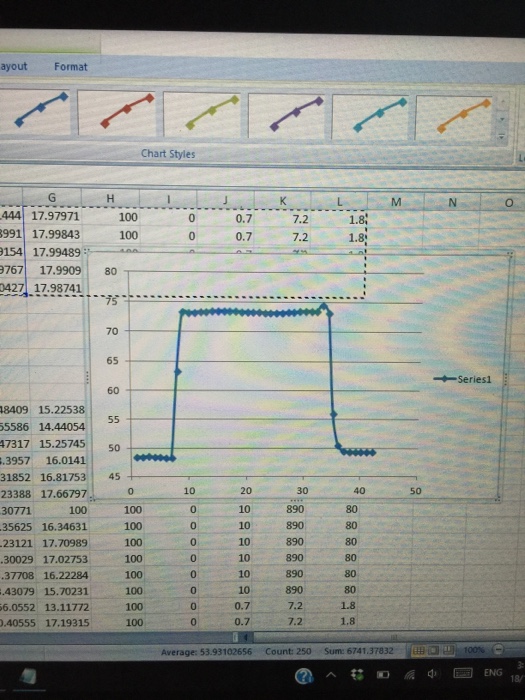Image resolution: width=525 pixels, height=700 pixels.
Task: Open the Layout ribbon tab
Action: coord(13,67)
